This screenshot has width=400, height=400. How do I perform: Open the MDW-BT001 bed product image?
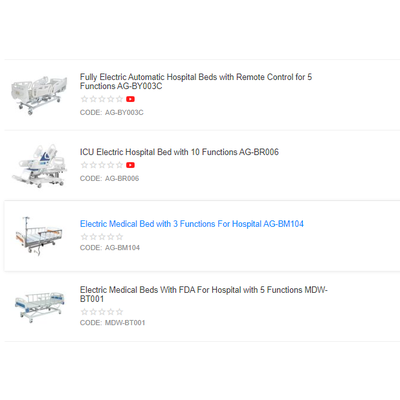pyautogui.click(x=39, y=307)
